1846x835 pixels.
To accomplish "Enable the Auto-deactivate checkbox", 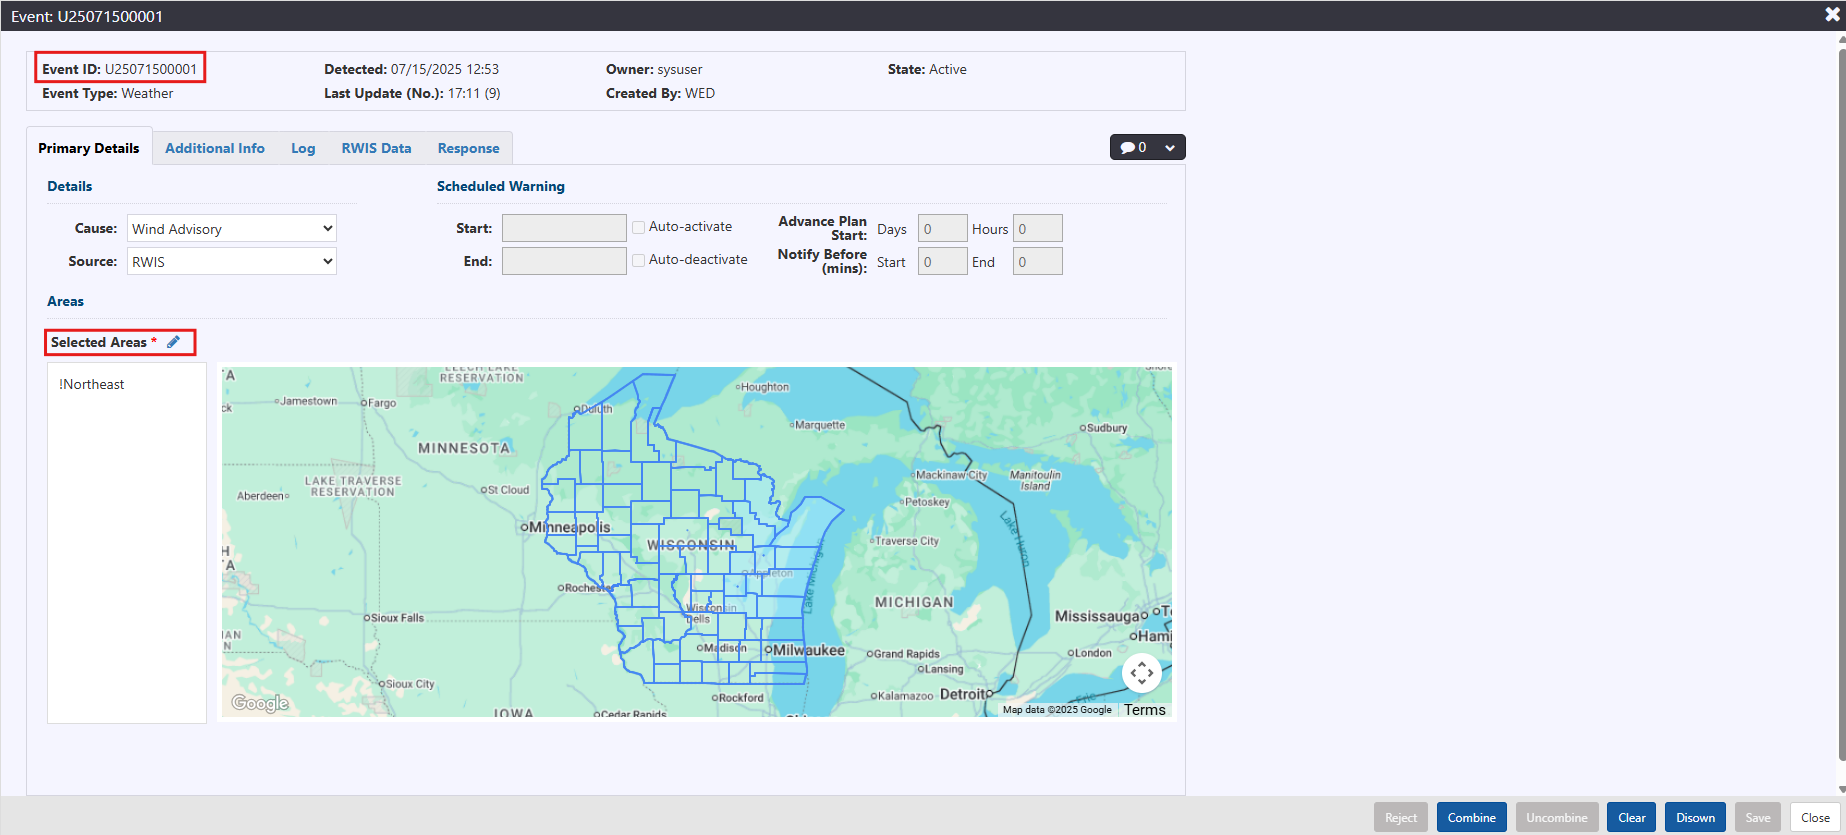I will tap(638, 260).
